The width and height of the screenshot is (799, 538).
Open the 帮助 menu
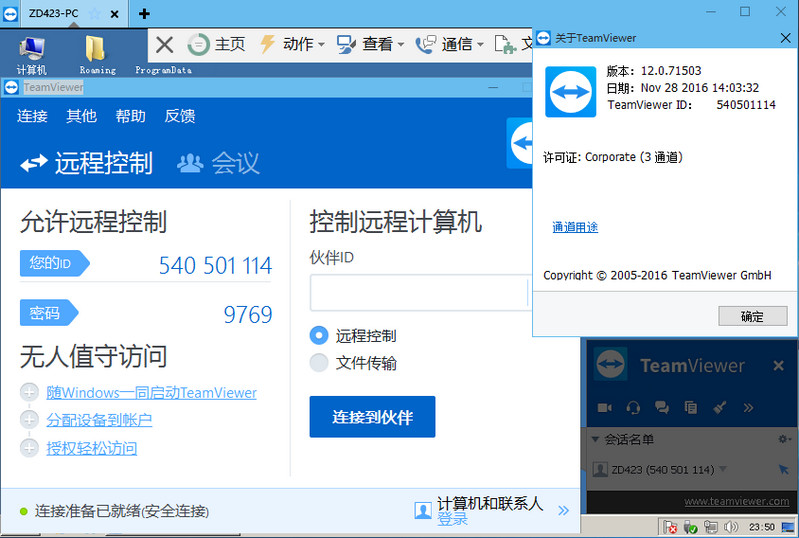130,116
